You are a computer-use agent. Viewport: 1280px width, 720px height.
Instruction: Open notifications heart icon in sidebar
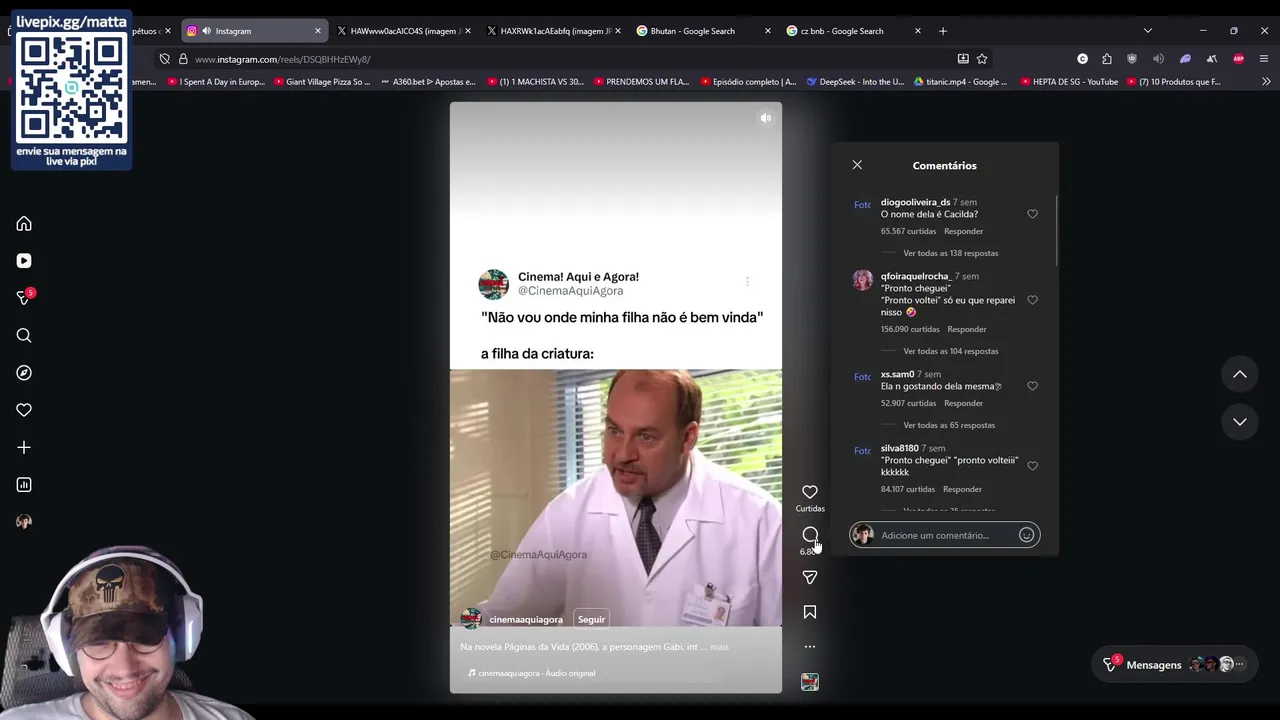24,410
